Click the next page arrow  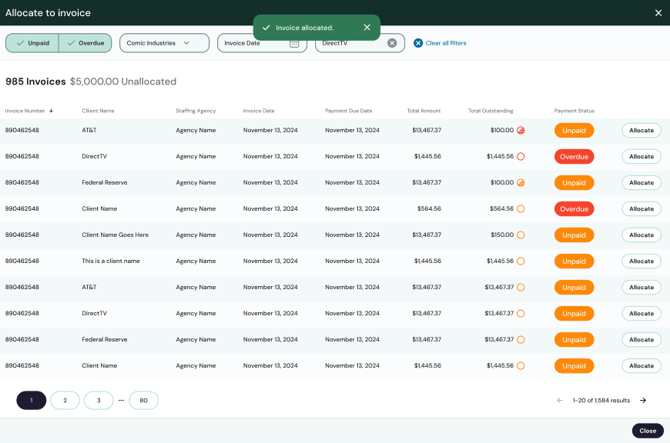tap(643, 400)
